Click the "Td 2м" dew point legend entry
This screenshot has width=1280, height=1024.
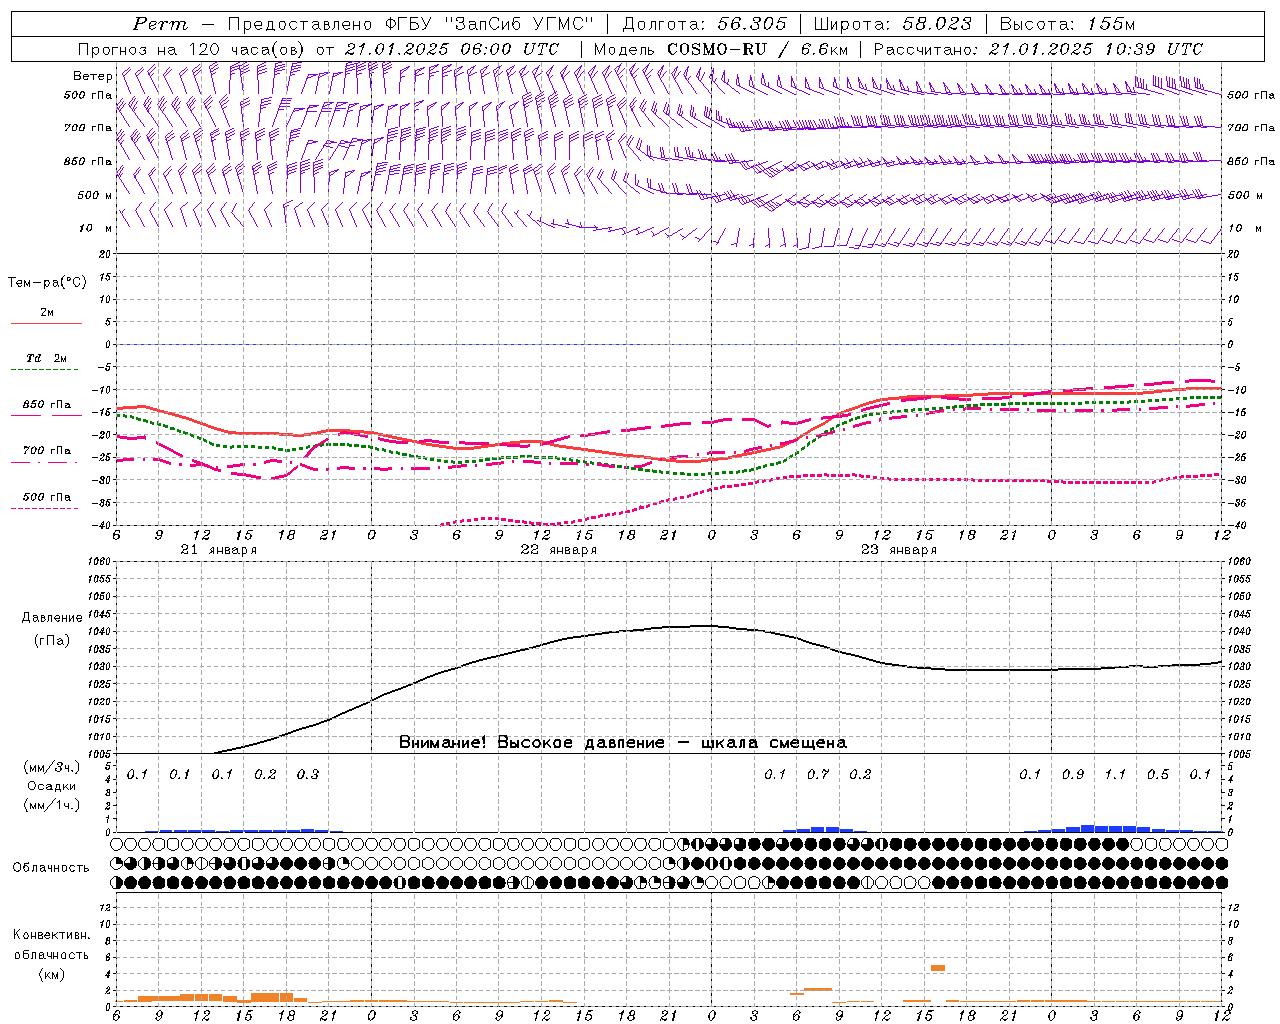click(46, 358)
